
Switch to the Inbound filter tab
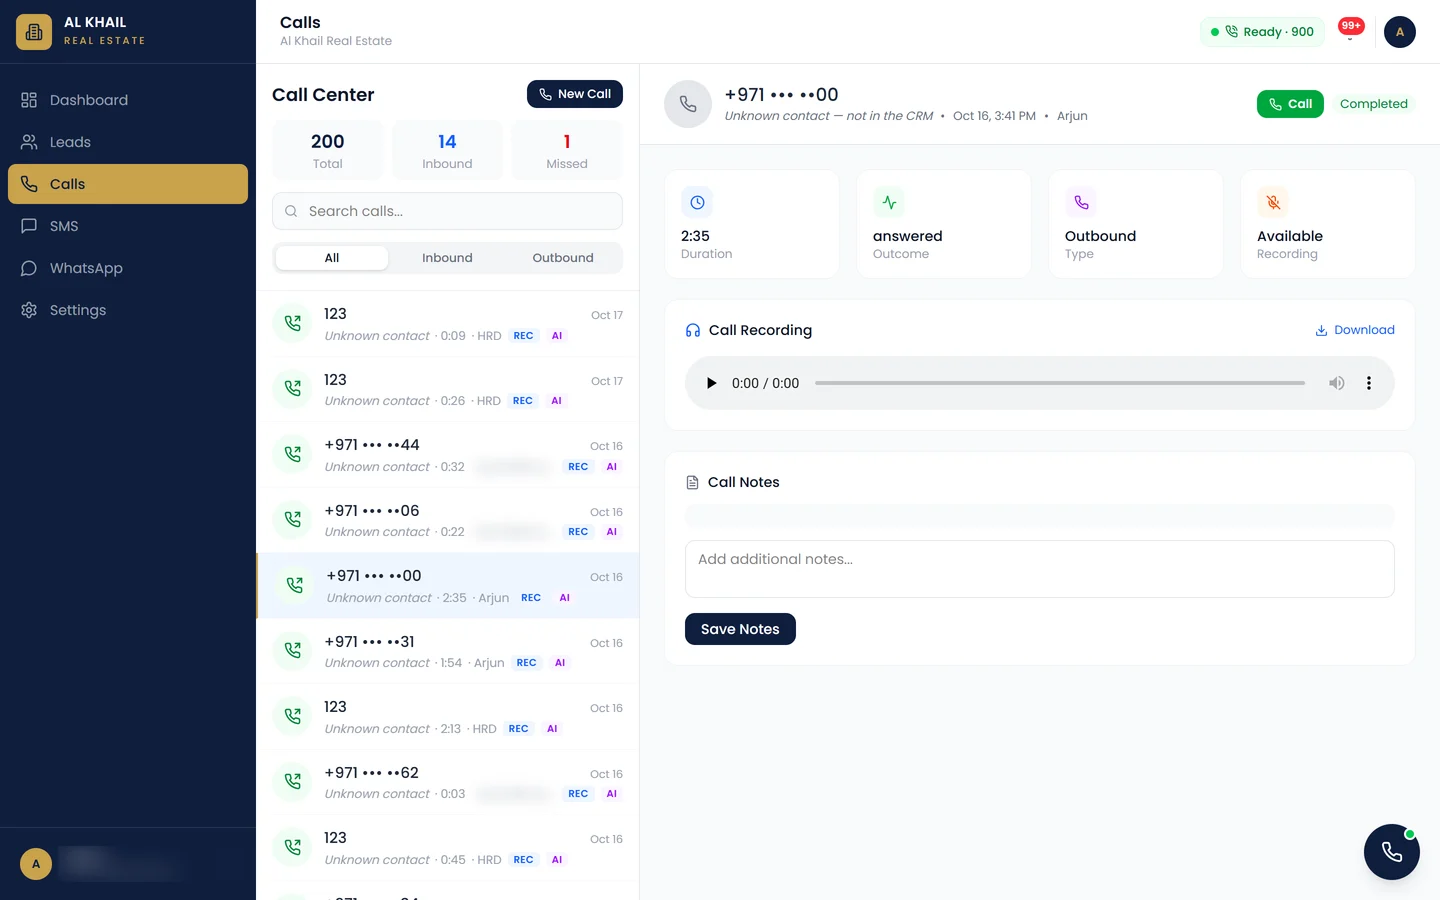coord(447,258)
